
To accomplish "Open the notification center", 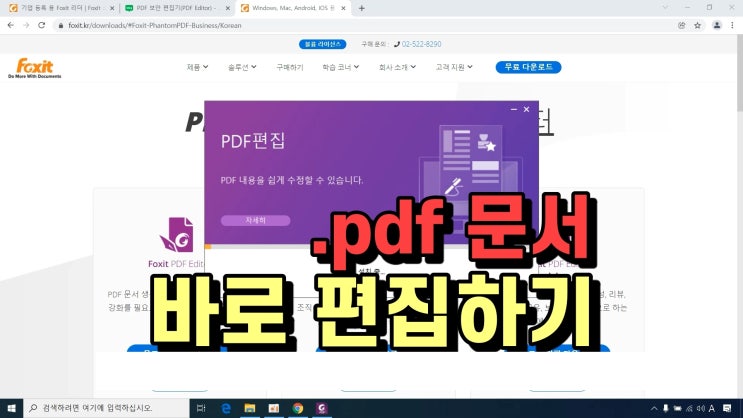I will coord(727,409).
